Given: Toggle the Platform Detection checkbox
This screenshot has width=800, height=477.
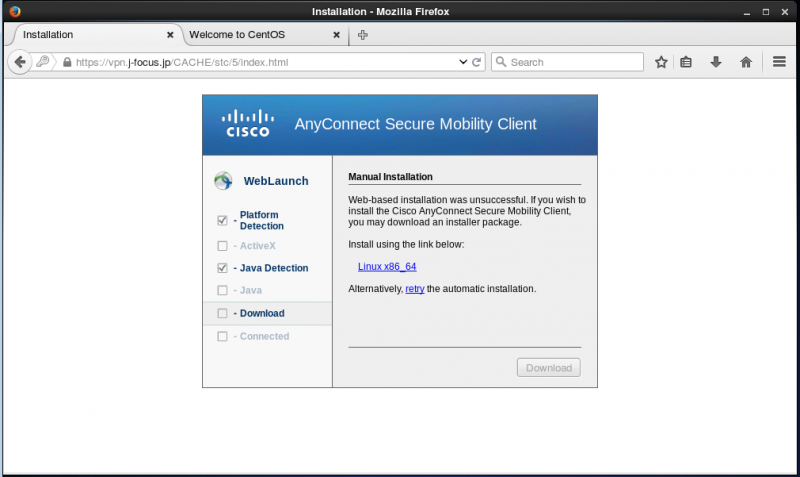Looking at the screenshot, I should click(x=222, y=220).
